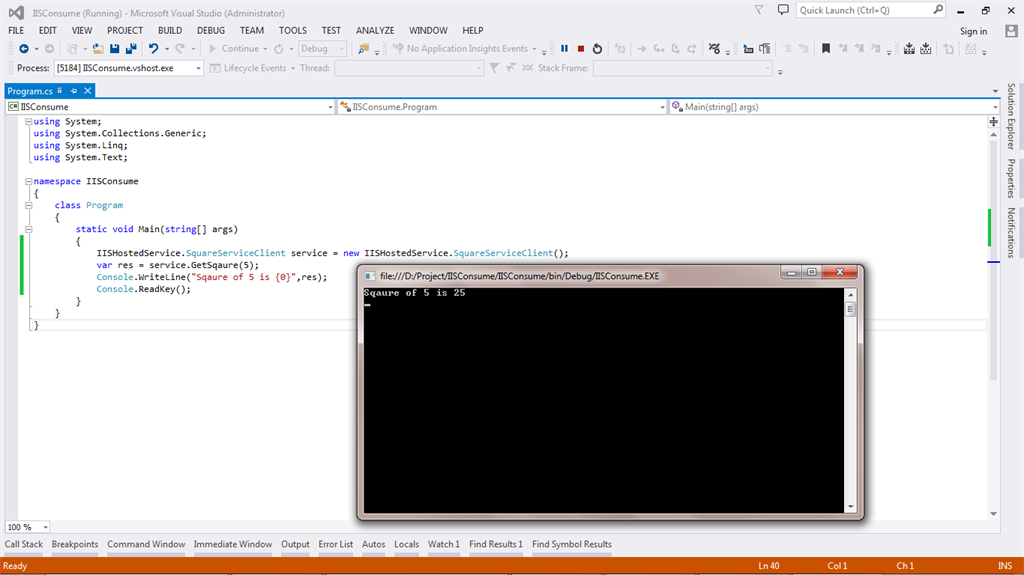Click the console window vertical scrollbar

[851, 400]
